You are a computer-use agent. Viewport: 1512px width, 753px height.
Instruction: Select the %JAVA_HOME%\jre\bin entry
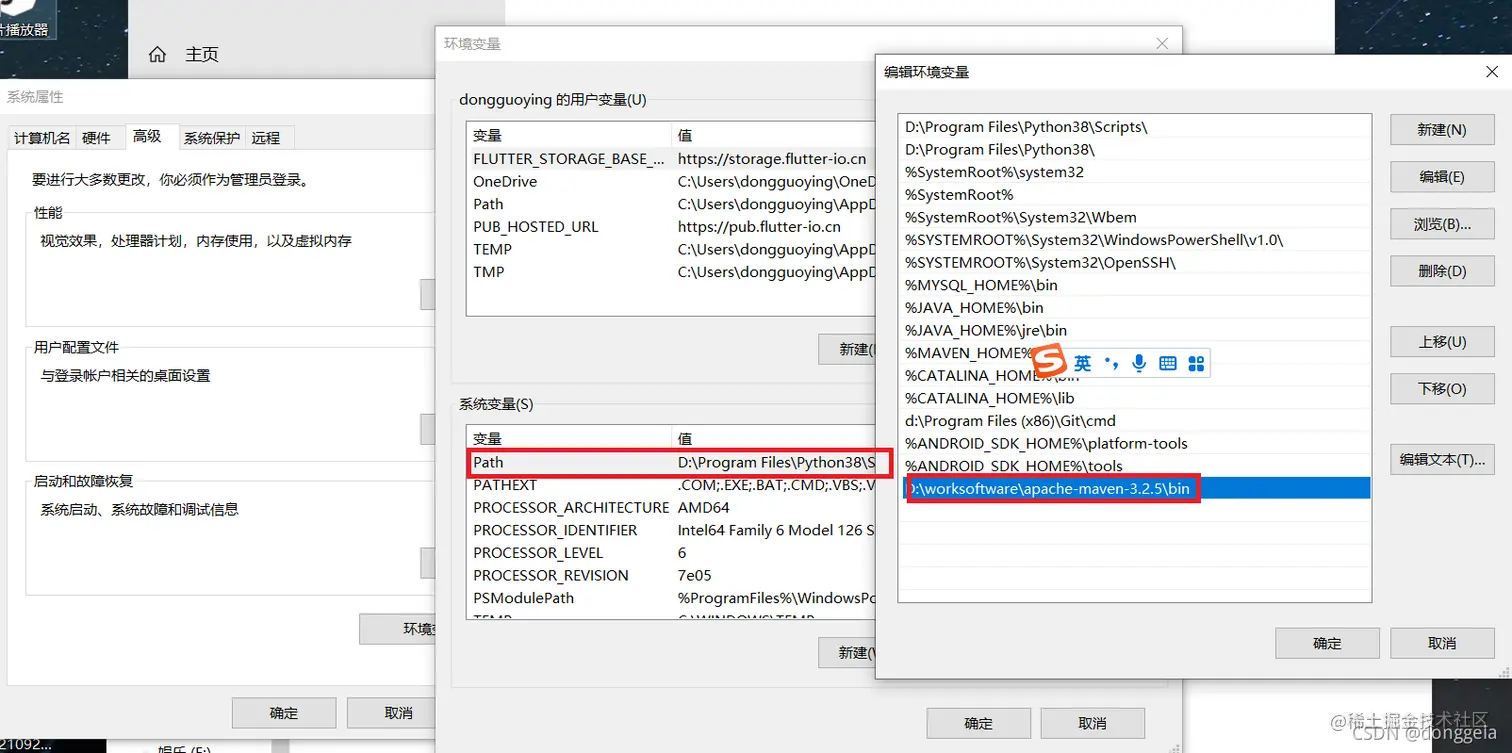[1134, 330]
